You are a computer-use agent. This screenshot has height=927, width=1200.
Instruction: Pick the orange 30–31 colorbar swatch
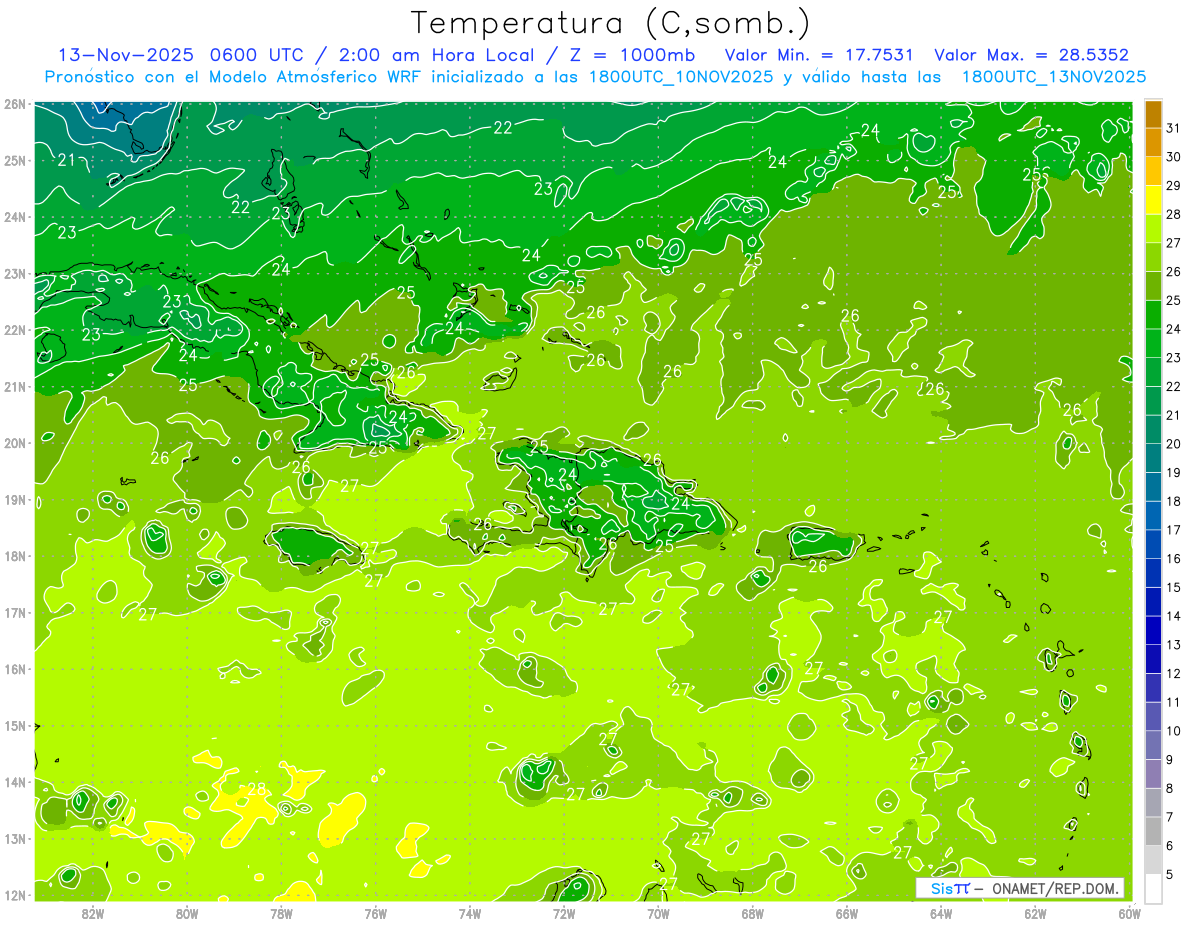[x=1153, y=142]
